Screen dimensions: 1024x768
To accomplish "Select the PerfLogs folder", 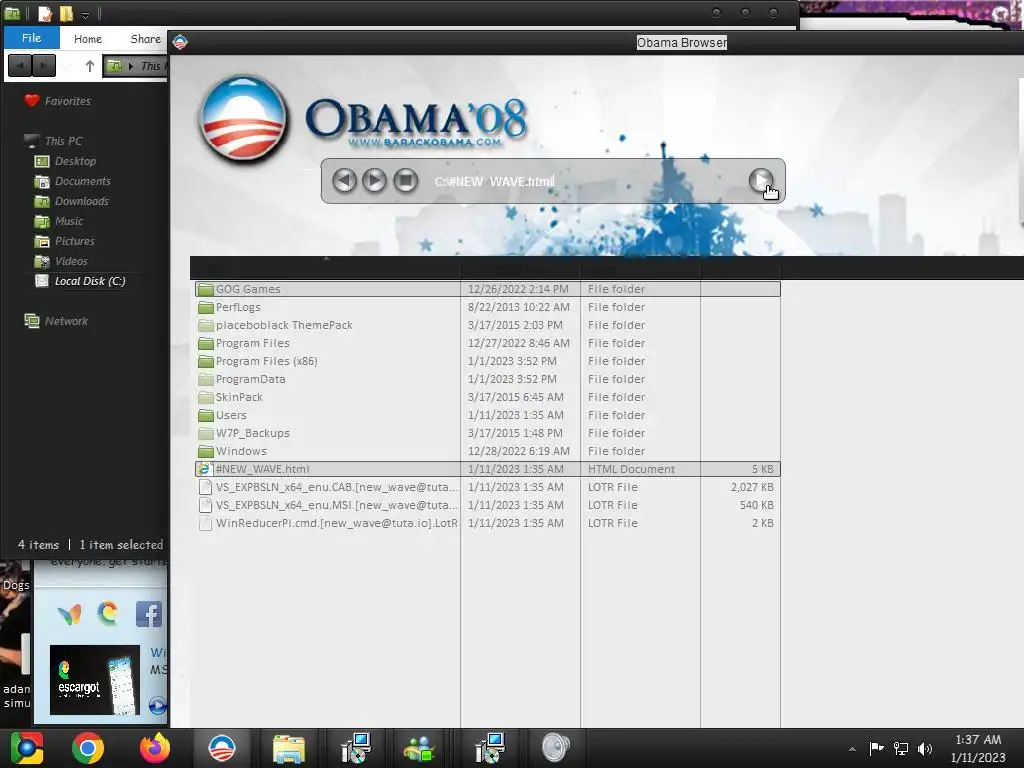I will click(x=487, y=307).
